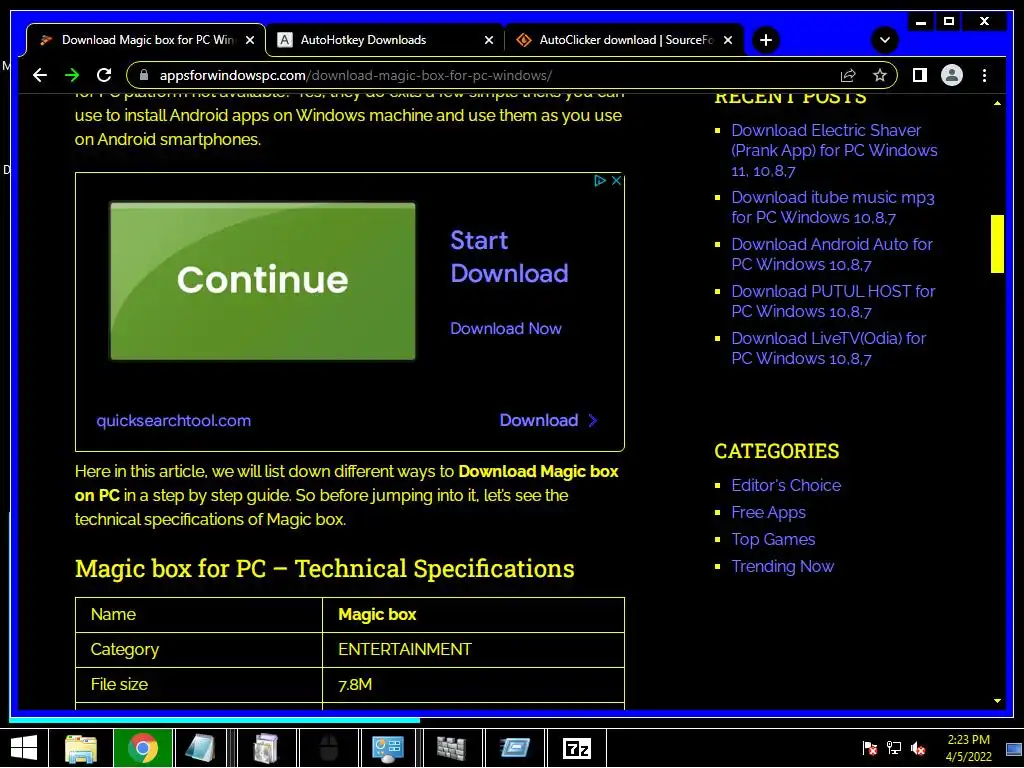The height and width of the screenshot is (768, 1024).
Task: Open Download LiveTV(Odia) for PC post
Action: [828, 348]
